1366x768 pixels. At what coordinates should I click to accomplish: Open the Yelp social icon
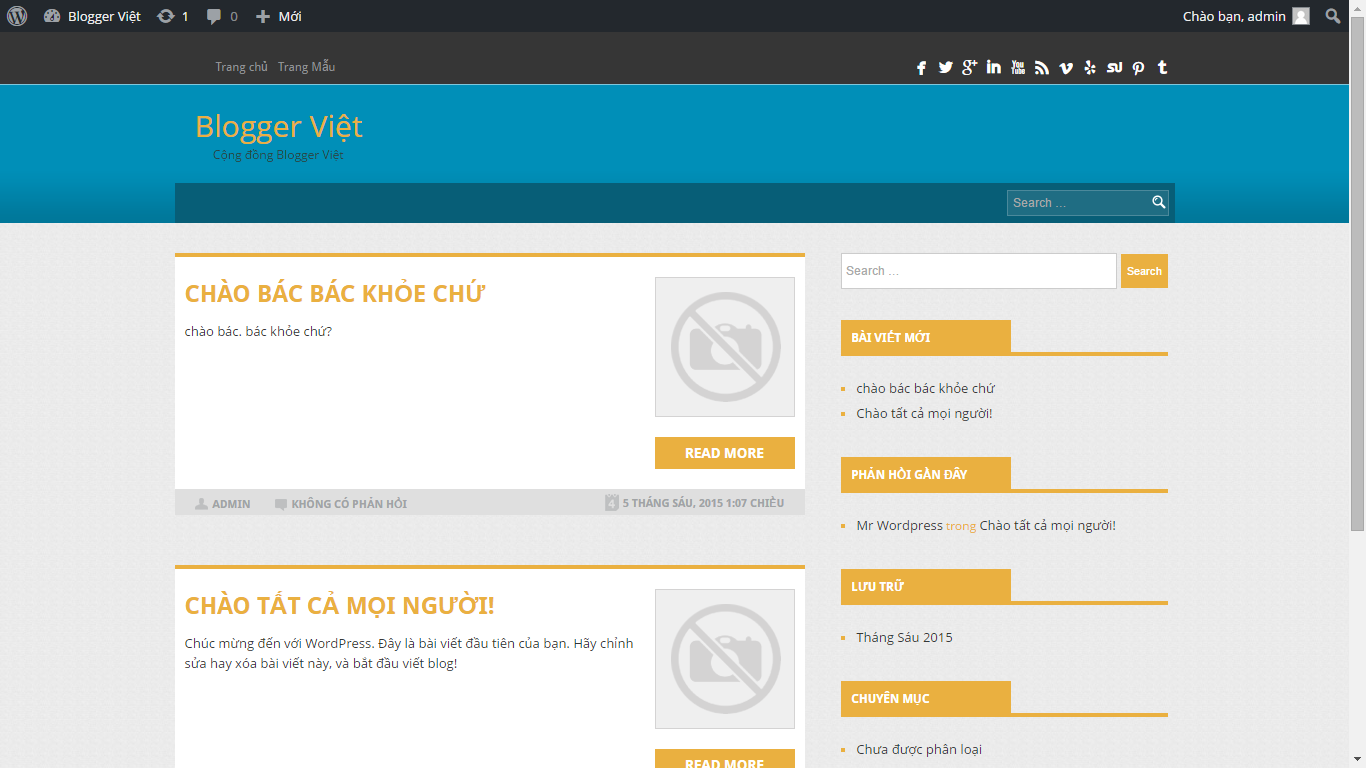(1090, 68)
